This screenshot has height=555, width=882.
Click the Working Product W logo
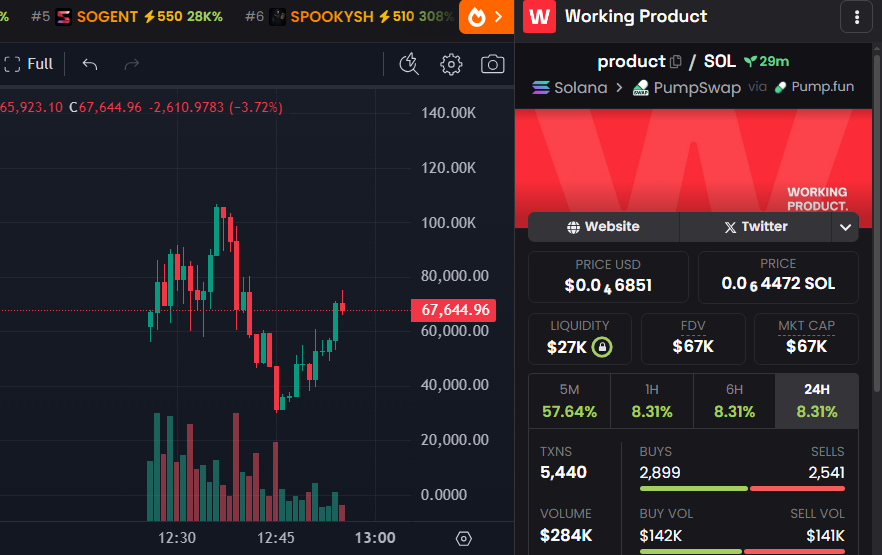[x=539, y=17]
